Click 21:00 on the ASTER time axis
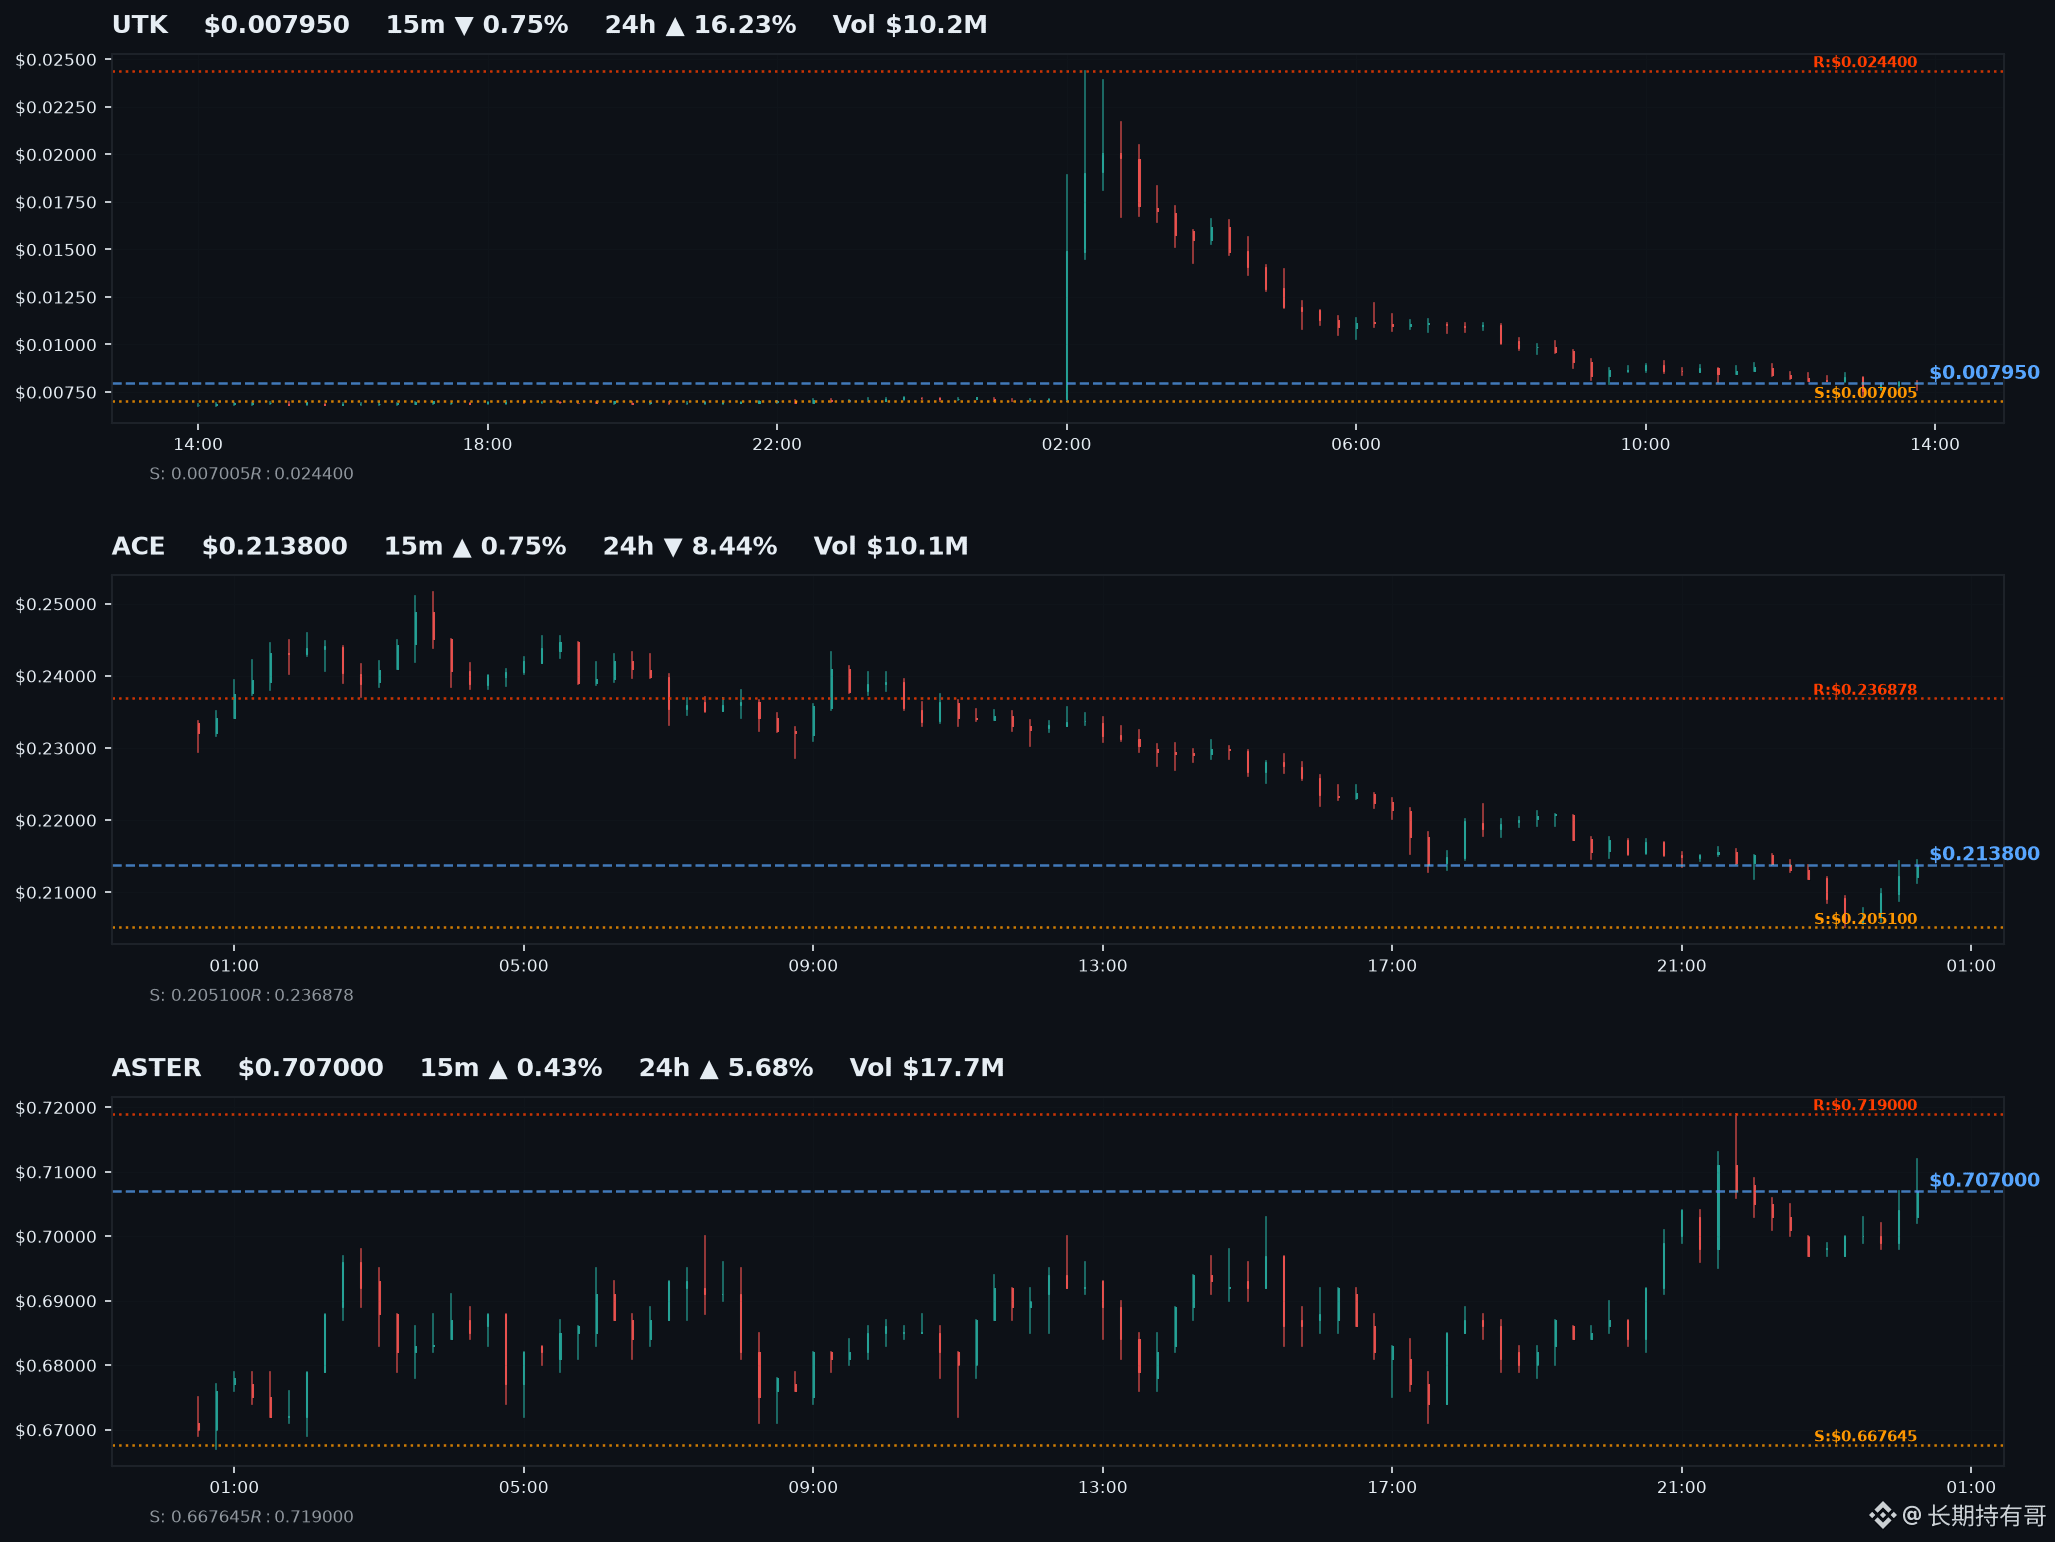2055x1542 pixels. [x=1682, y=1488]
